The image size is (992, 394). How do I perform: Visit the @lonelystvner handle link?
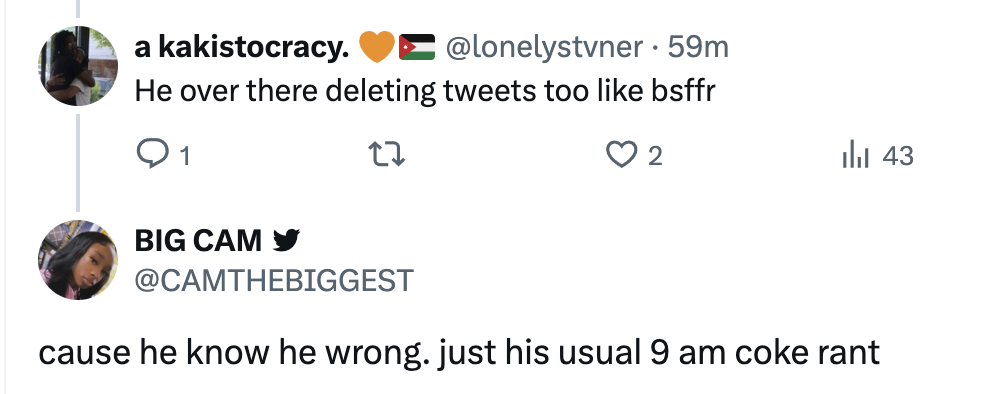click(545, 47)
